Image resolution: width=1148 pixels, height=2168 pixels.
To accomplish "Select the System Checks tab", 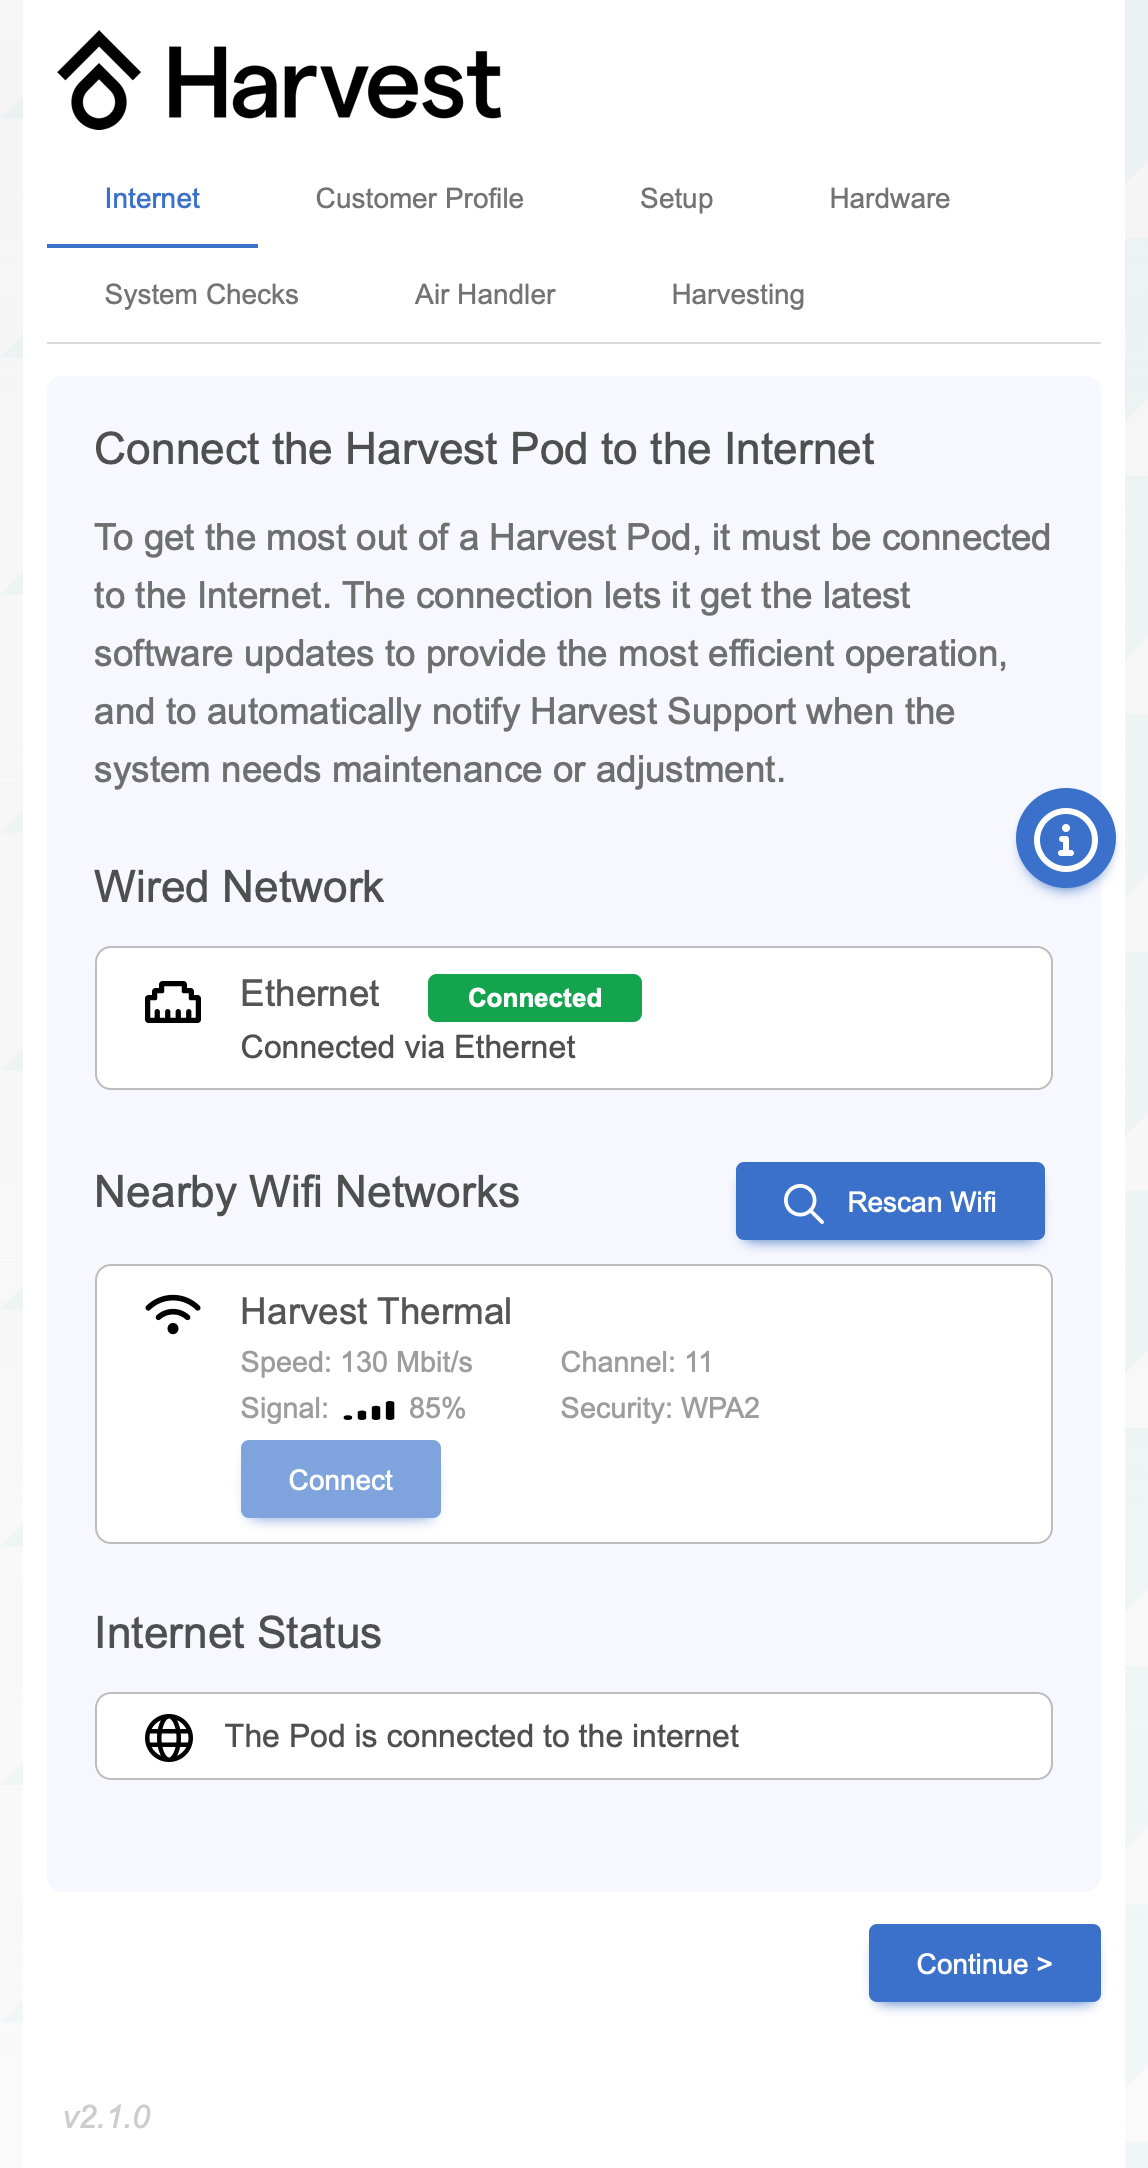I will 202,295.
